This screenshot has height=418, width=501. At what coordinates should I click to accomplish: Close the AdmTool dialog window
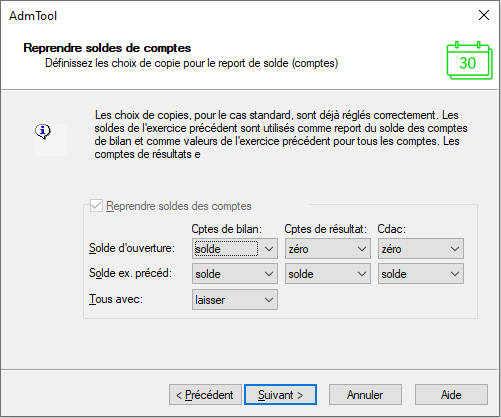[x=484, y=15]
